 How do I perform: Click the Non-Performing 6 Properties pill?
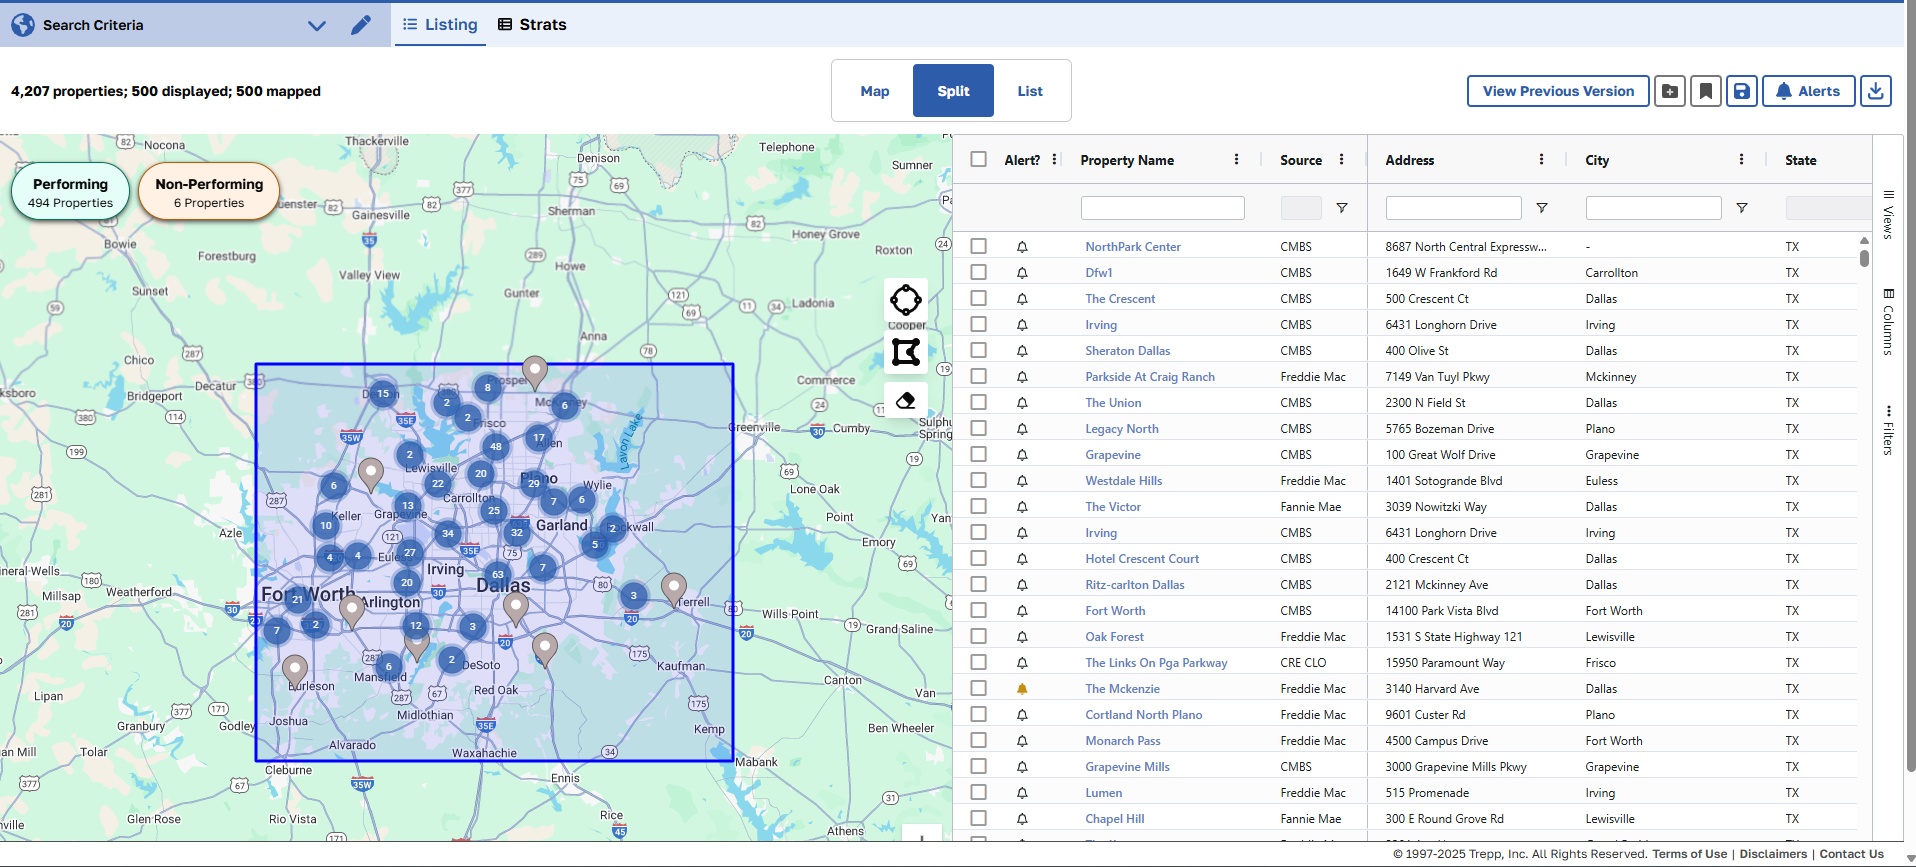(209, 192)
